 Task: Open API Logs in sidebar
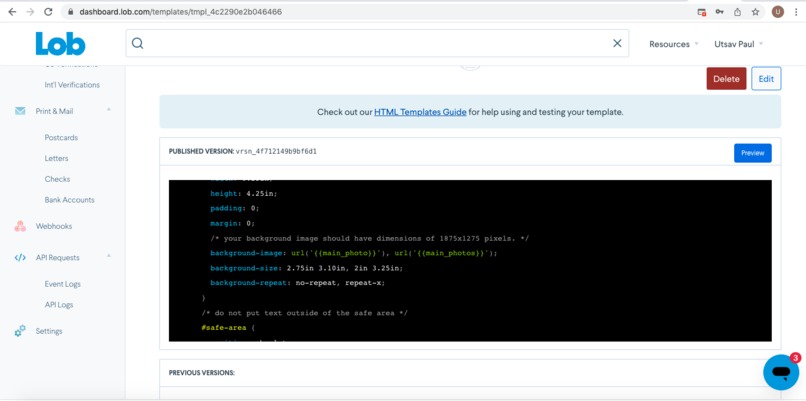[x=59, y=304]
